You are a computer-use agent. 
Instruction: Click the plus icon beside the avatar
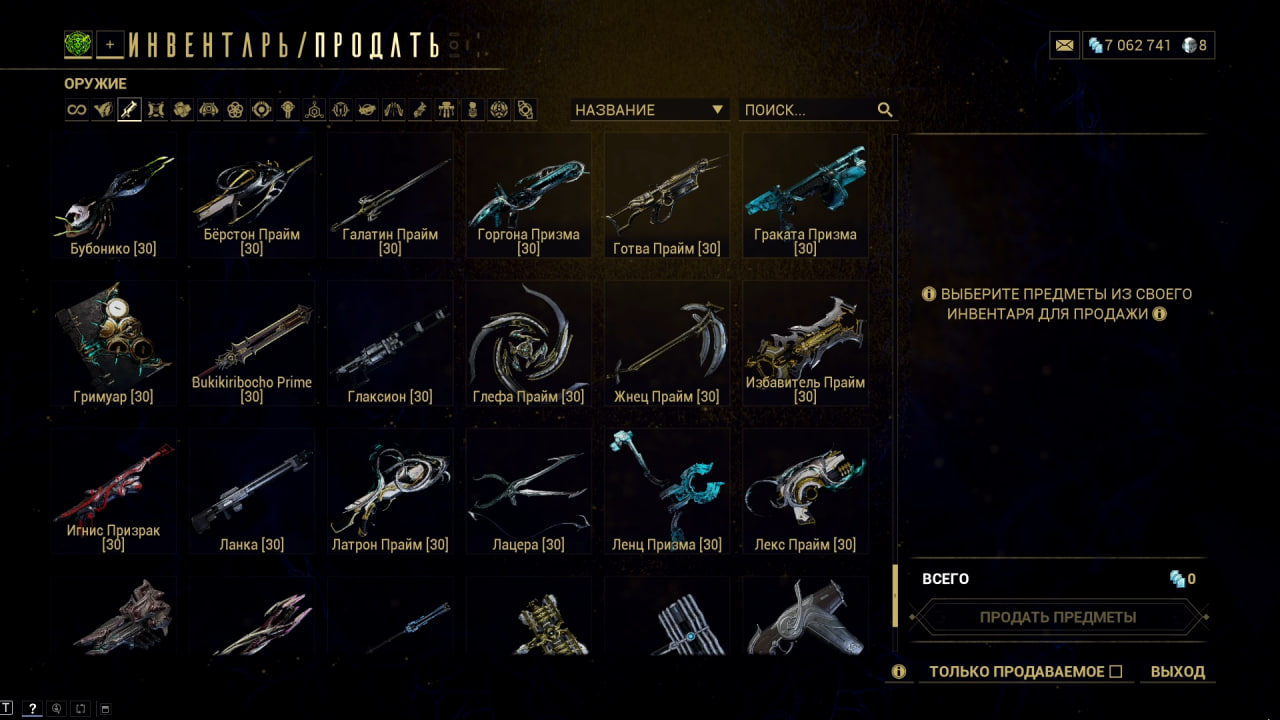coord(110,44)
